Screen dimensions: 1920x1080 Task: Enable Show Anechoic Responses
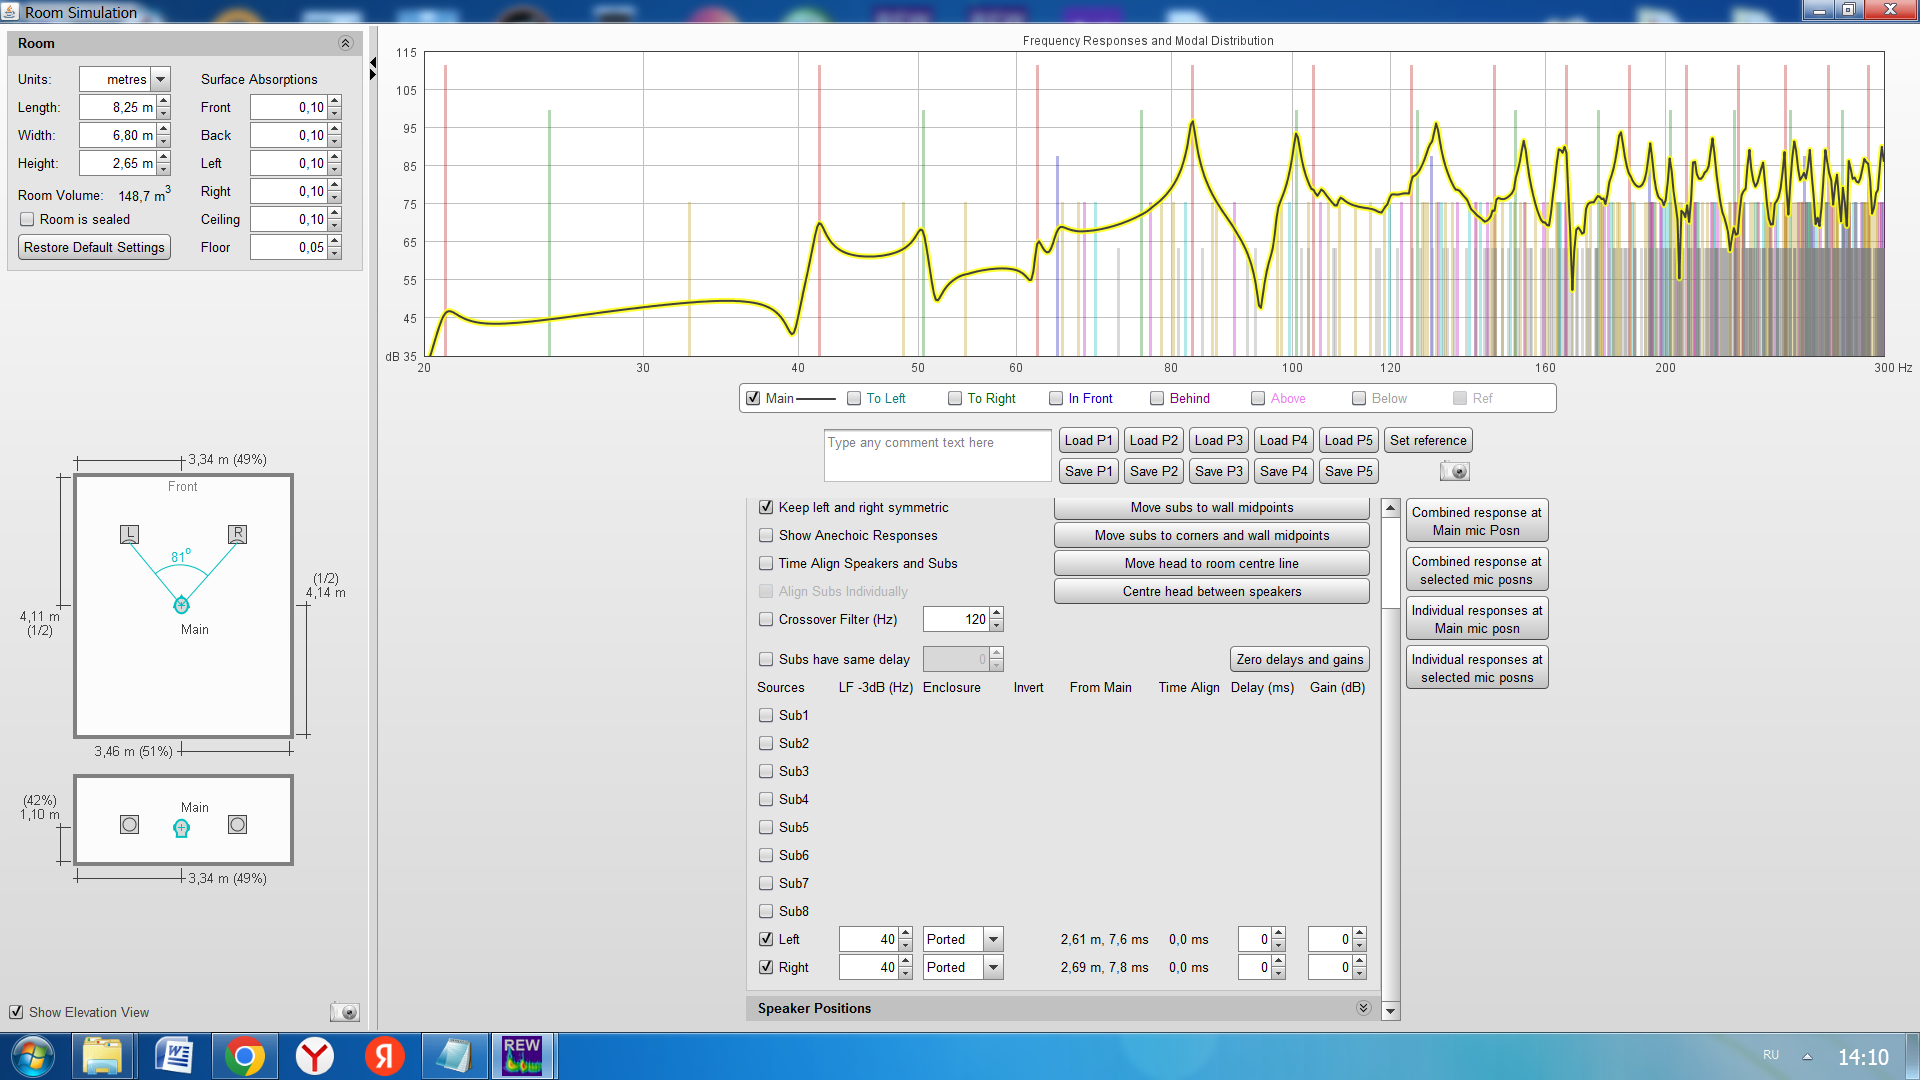point(766,535)
